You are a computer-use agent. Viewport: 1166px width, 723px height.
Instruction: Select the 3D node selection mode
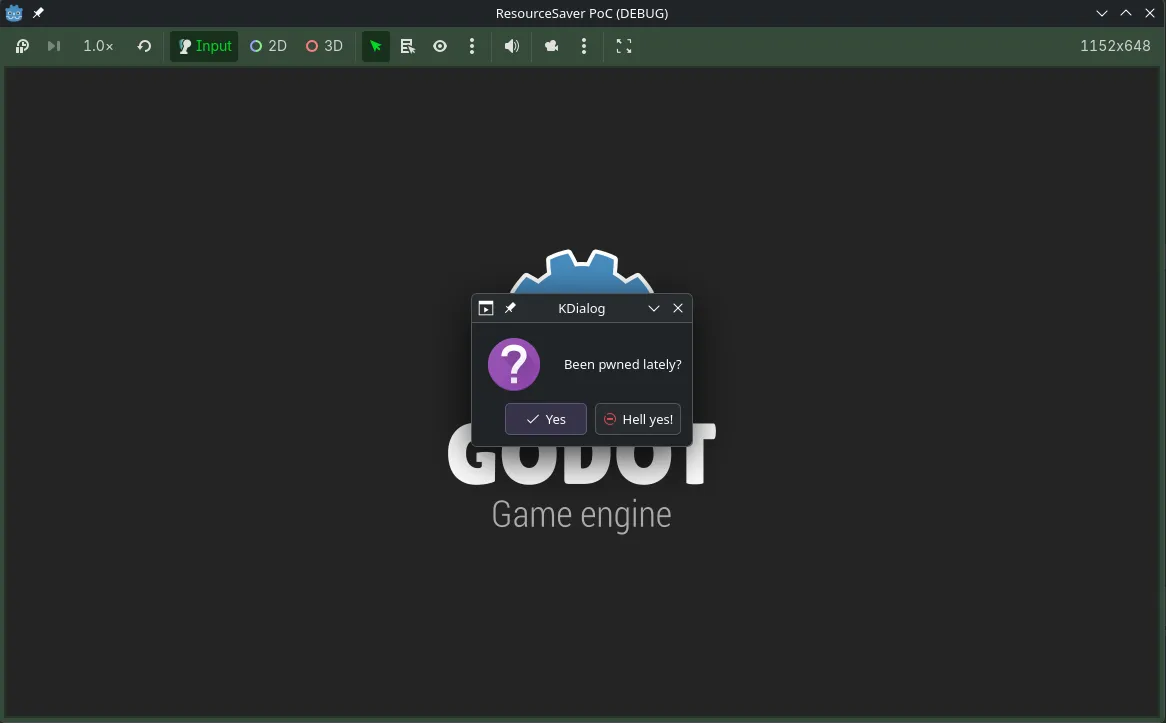pyautogui.click(x=324, y=46)
